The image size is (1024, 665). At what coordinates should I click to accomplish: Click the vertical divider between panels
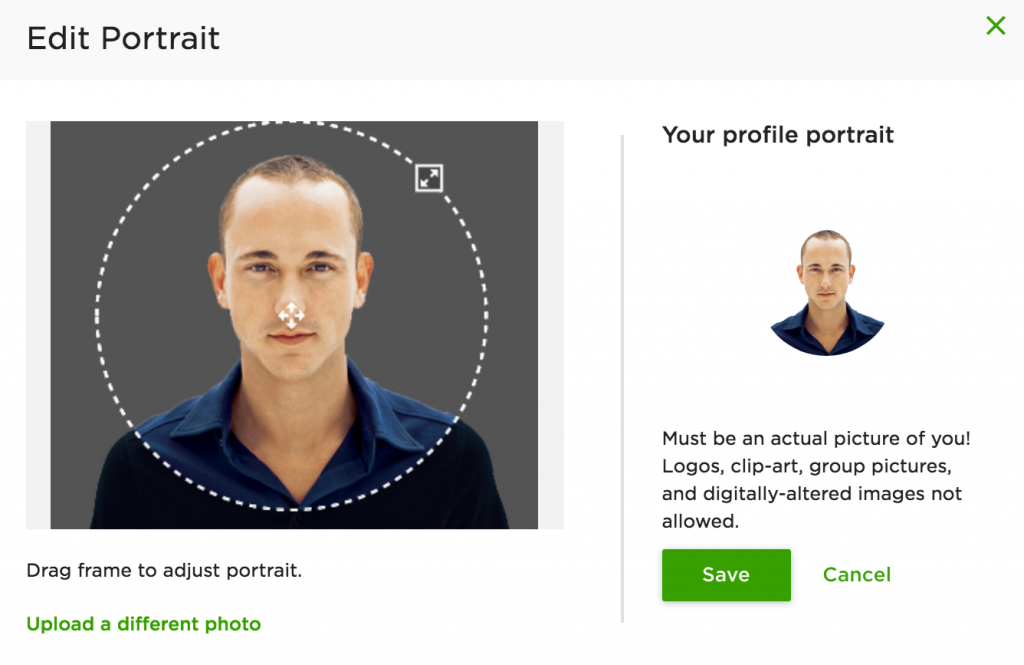coord(622,380)
